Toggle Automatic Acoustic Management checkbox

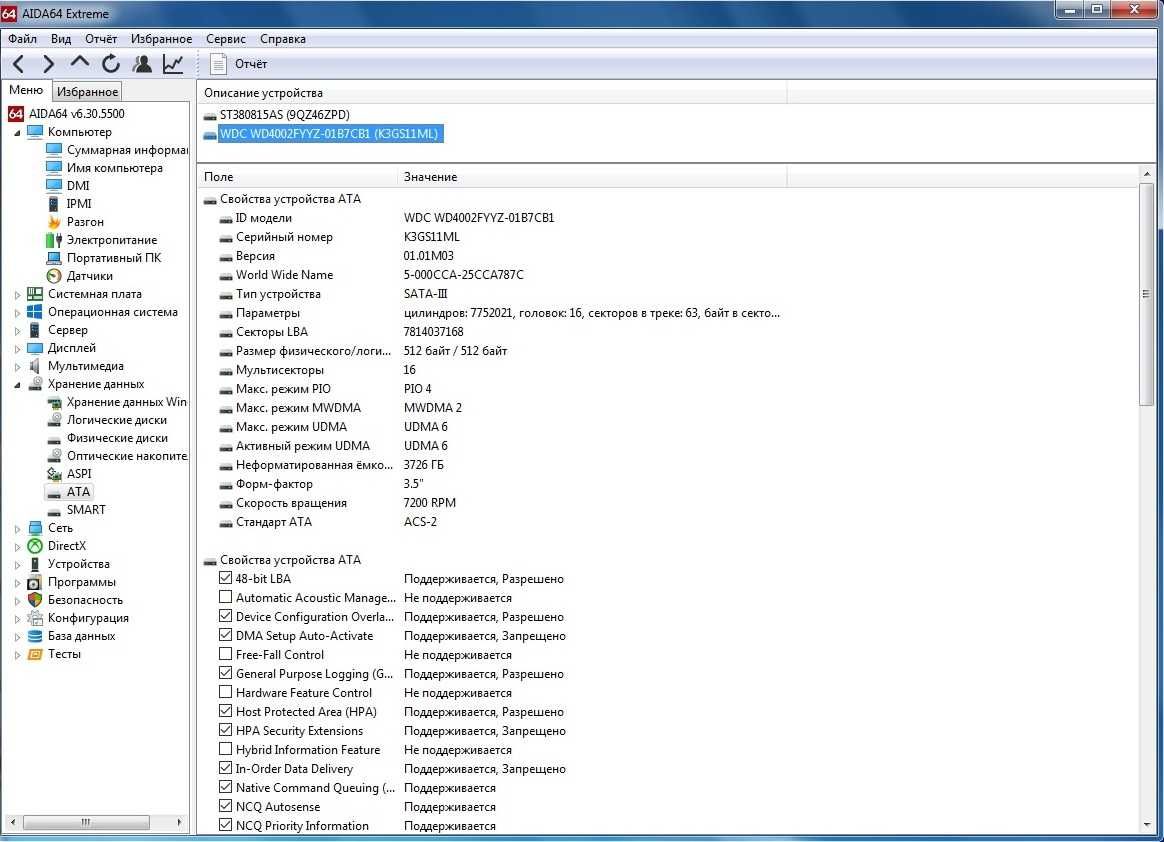pyautogui.click(x=226, y=597)
